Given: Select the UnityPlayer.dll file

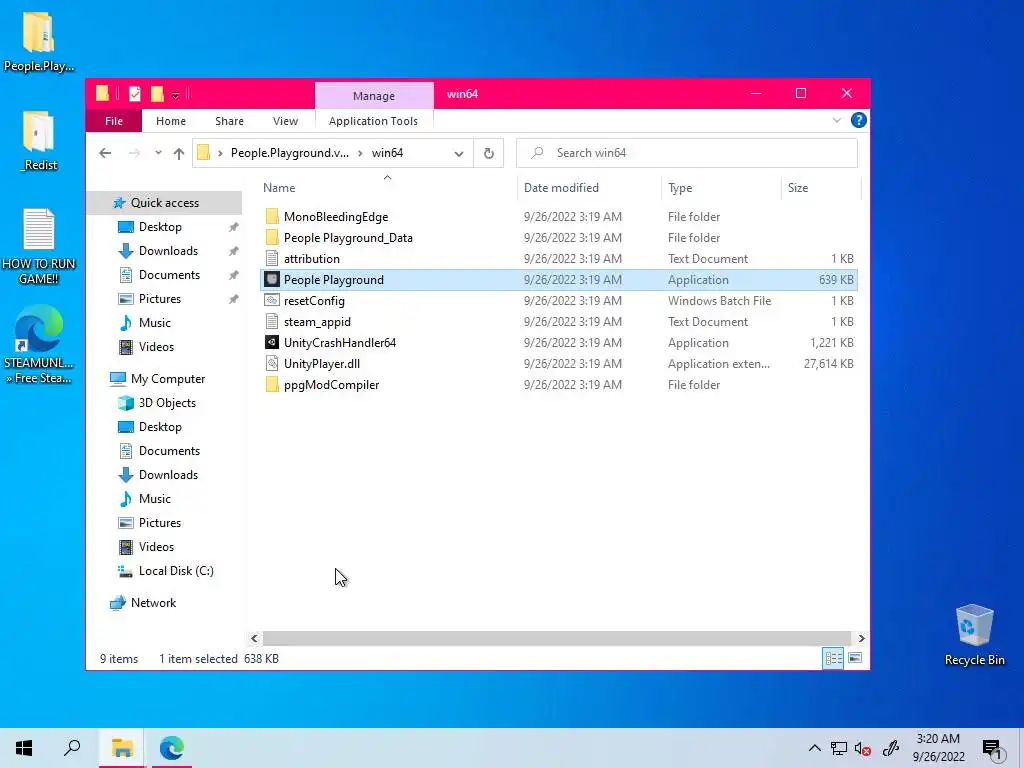Looking at the screenshot, I should (322, 364).
